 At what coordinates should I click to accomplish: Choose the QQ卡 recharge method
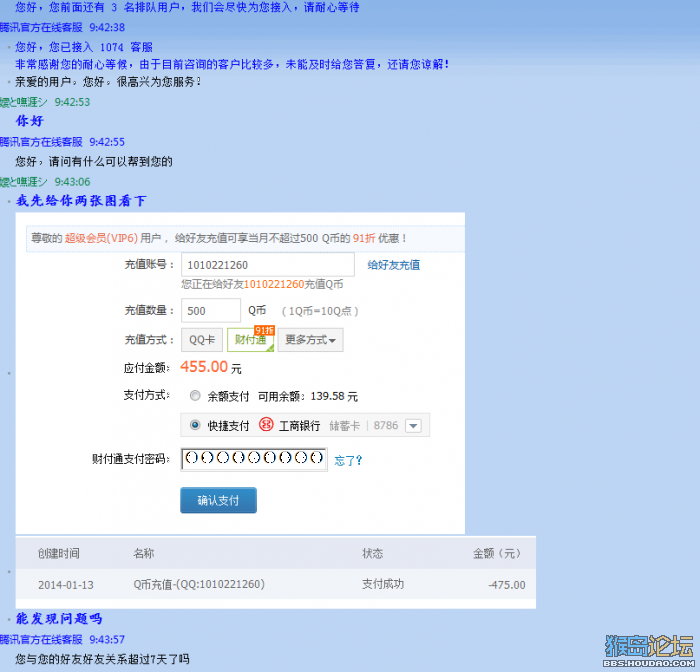coord(202,340)
